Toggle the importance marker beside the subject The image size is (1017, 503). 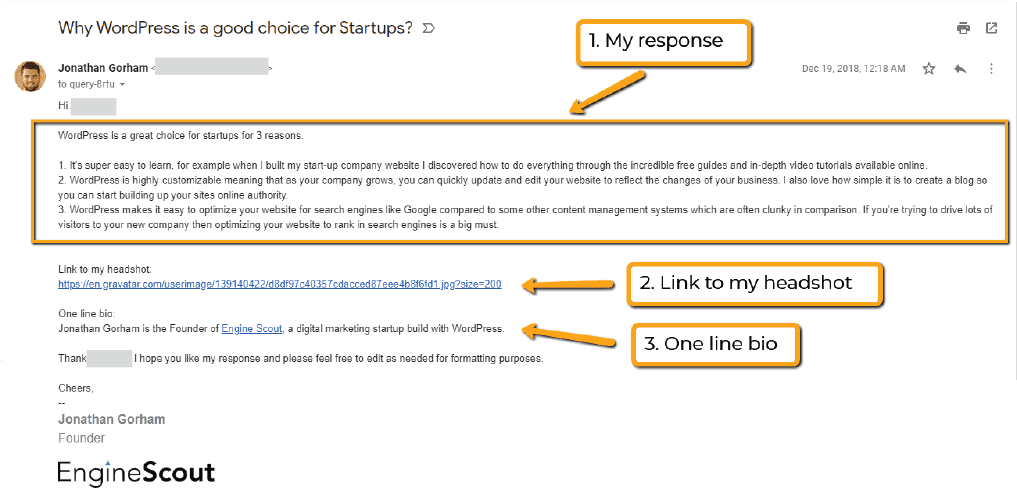[429, 29]
